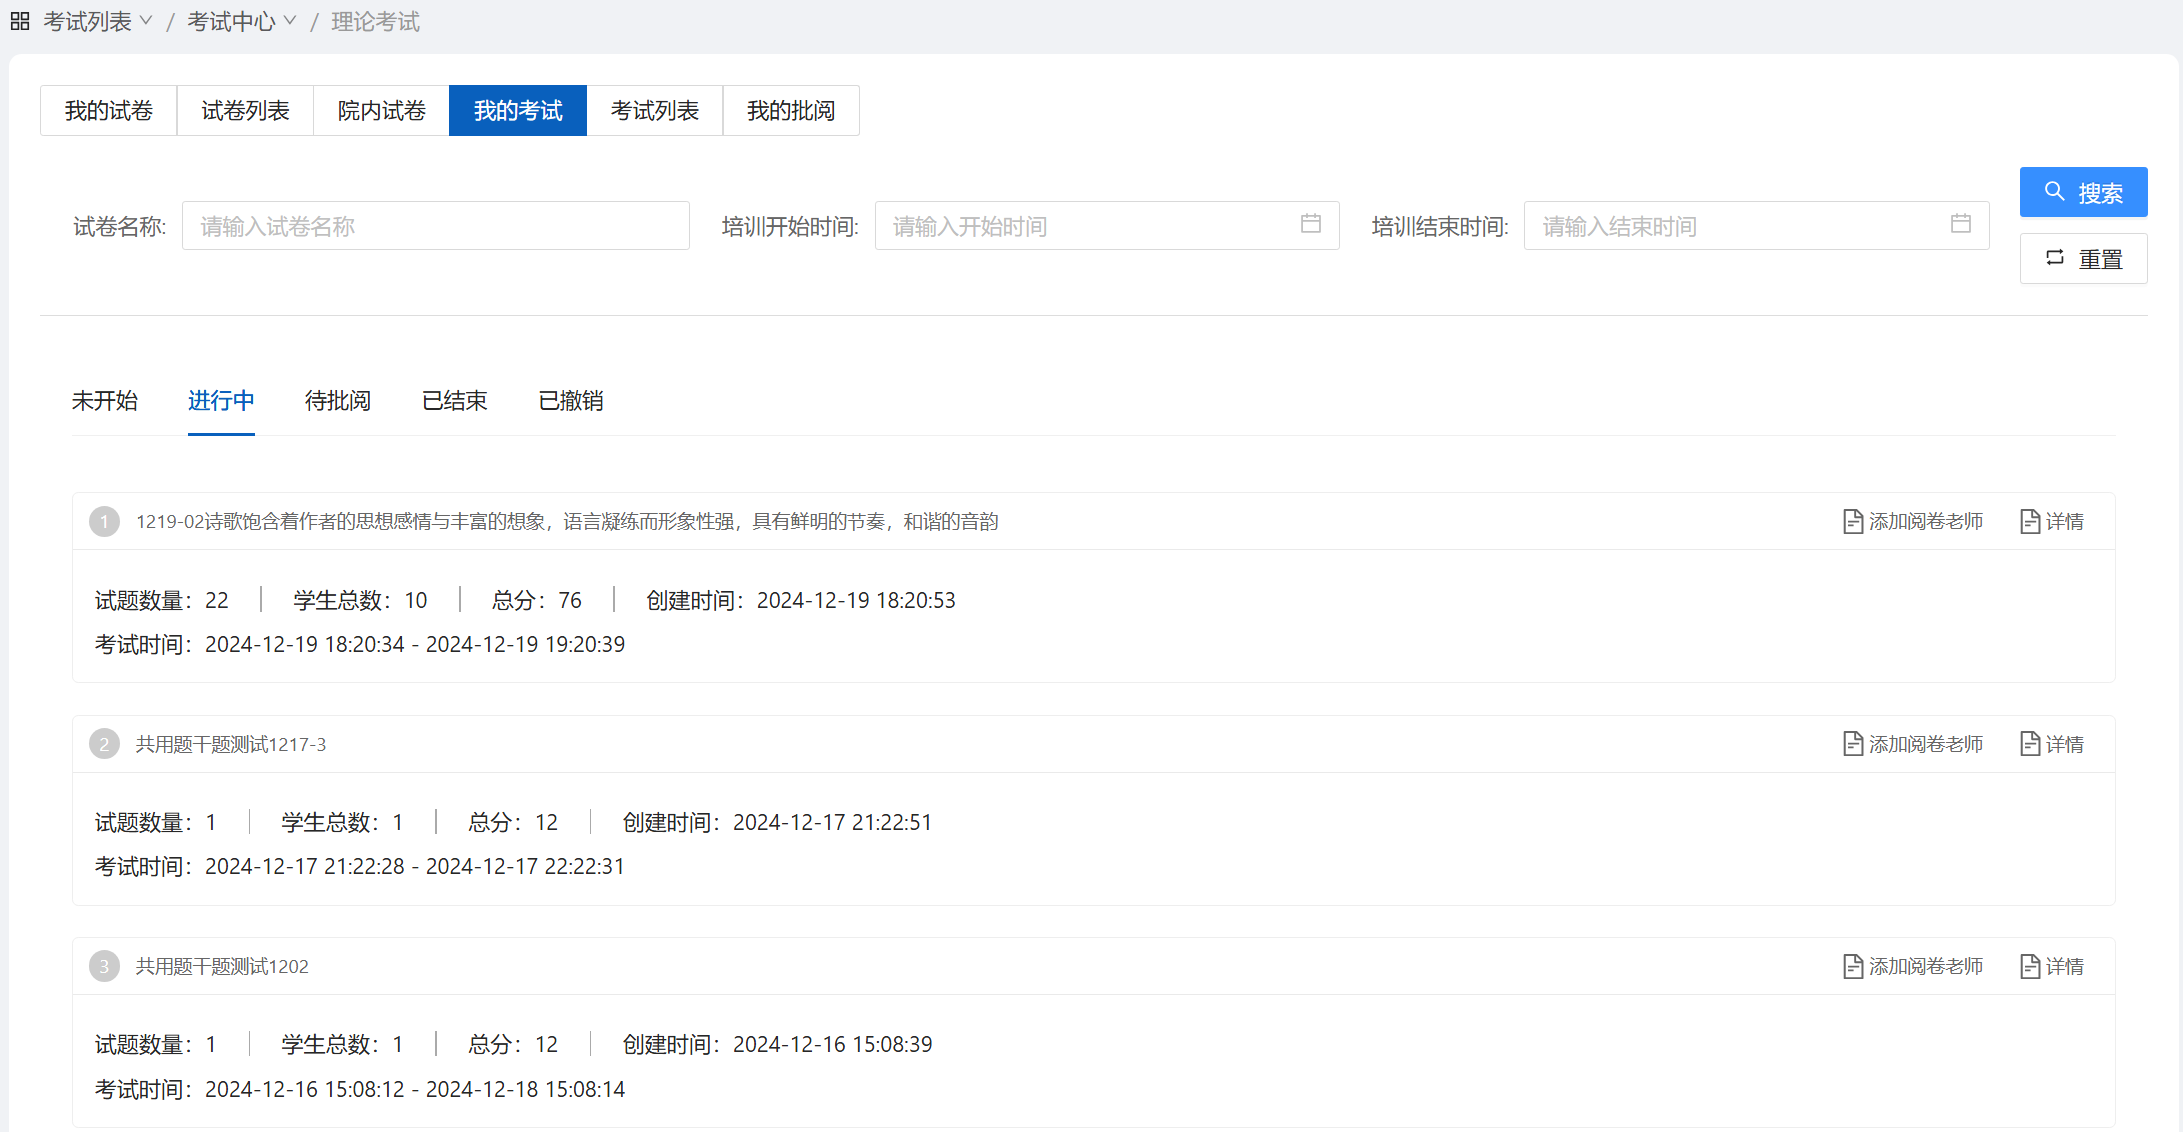Click the calendar icon in 培训开始时间 field
This screenshot has height=1132, width=2183.
(1310, 224)
